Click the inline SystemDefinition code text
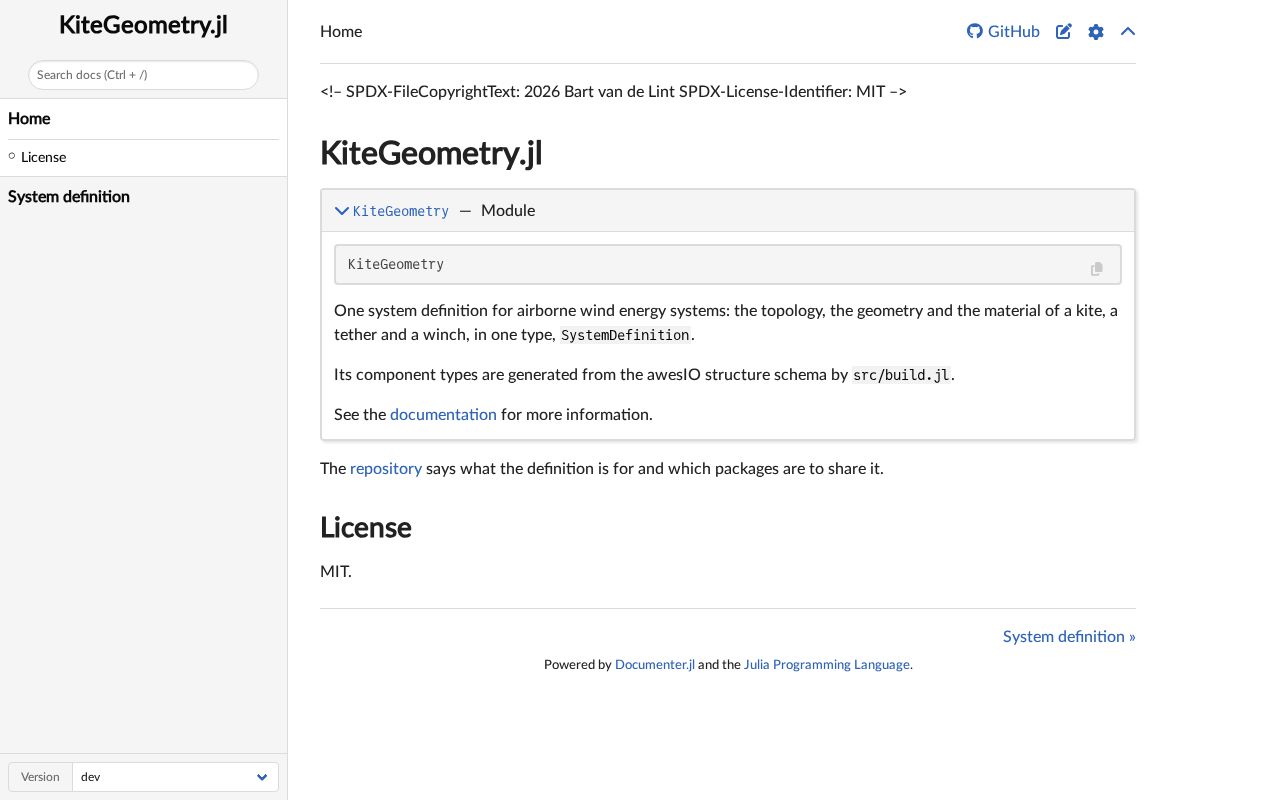 [625, 335]
